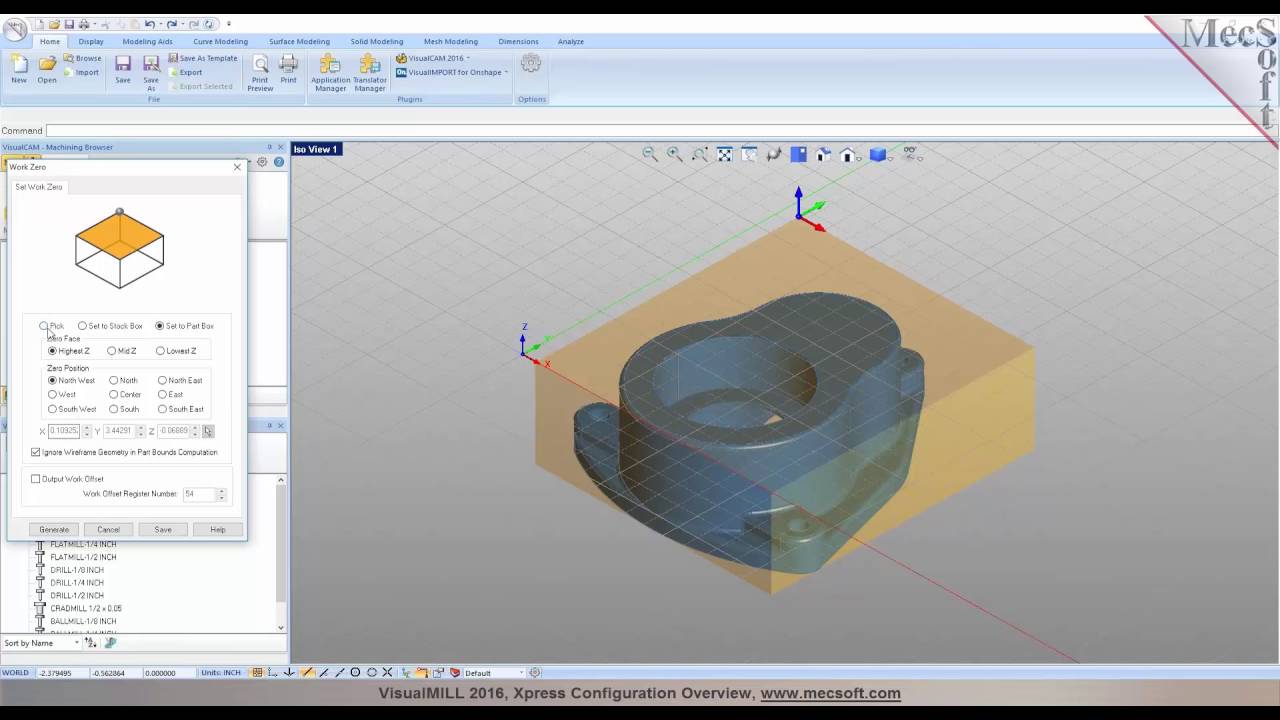The image size is (1280, 720).
Task: Click the pick point button beside Z field
Action: point(208,431)
